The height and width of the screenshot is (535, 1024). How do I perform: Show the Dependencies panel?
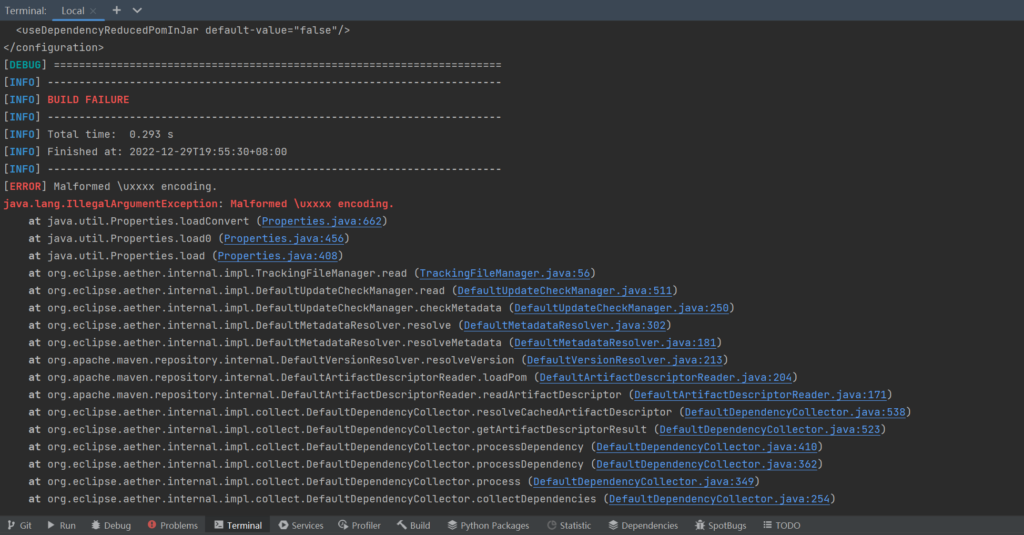click(x=641, y=525)
